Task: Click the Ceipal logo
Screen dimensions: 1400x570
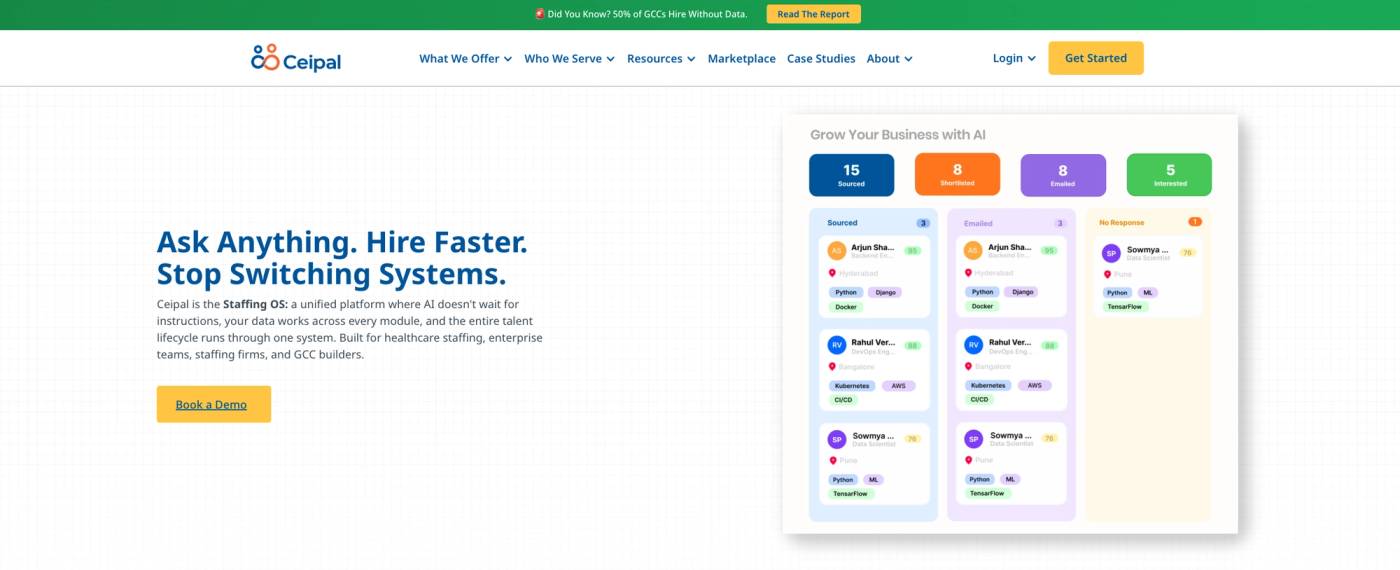Action: click(x=296, y=58)
